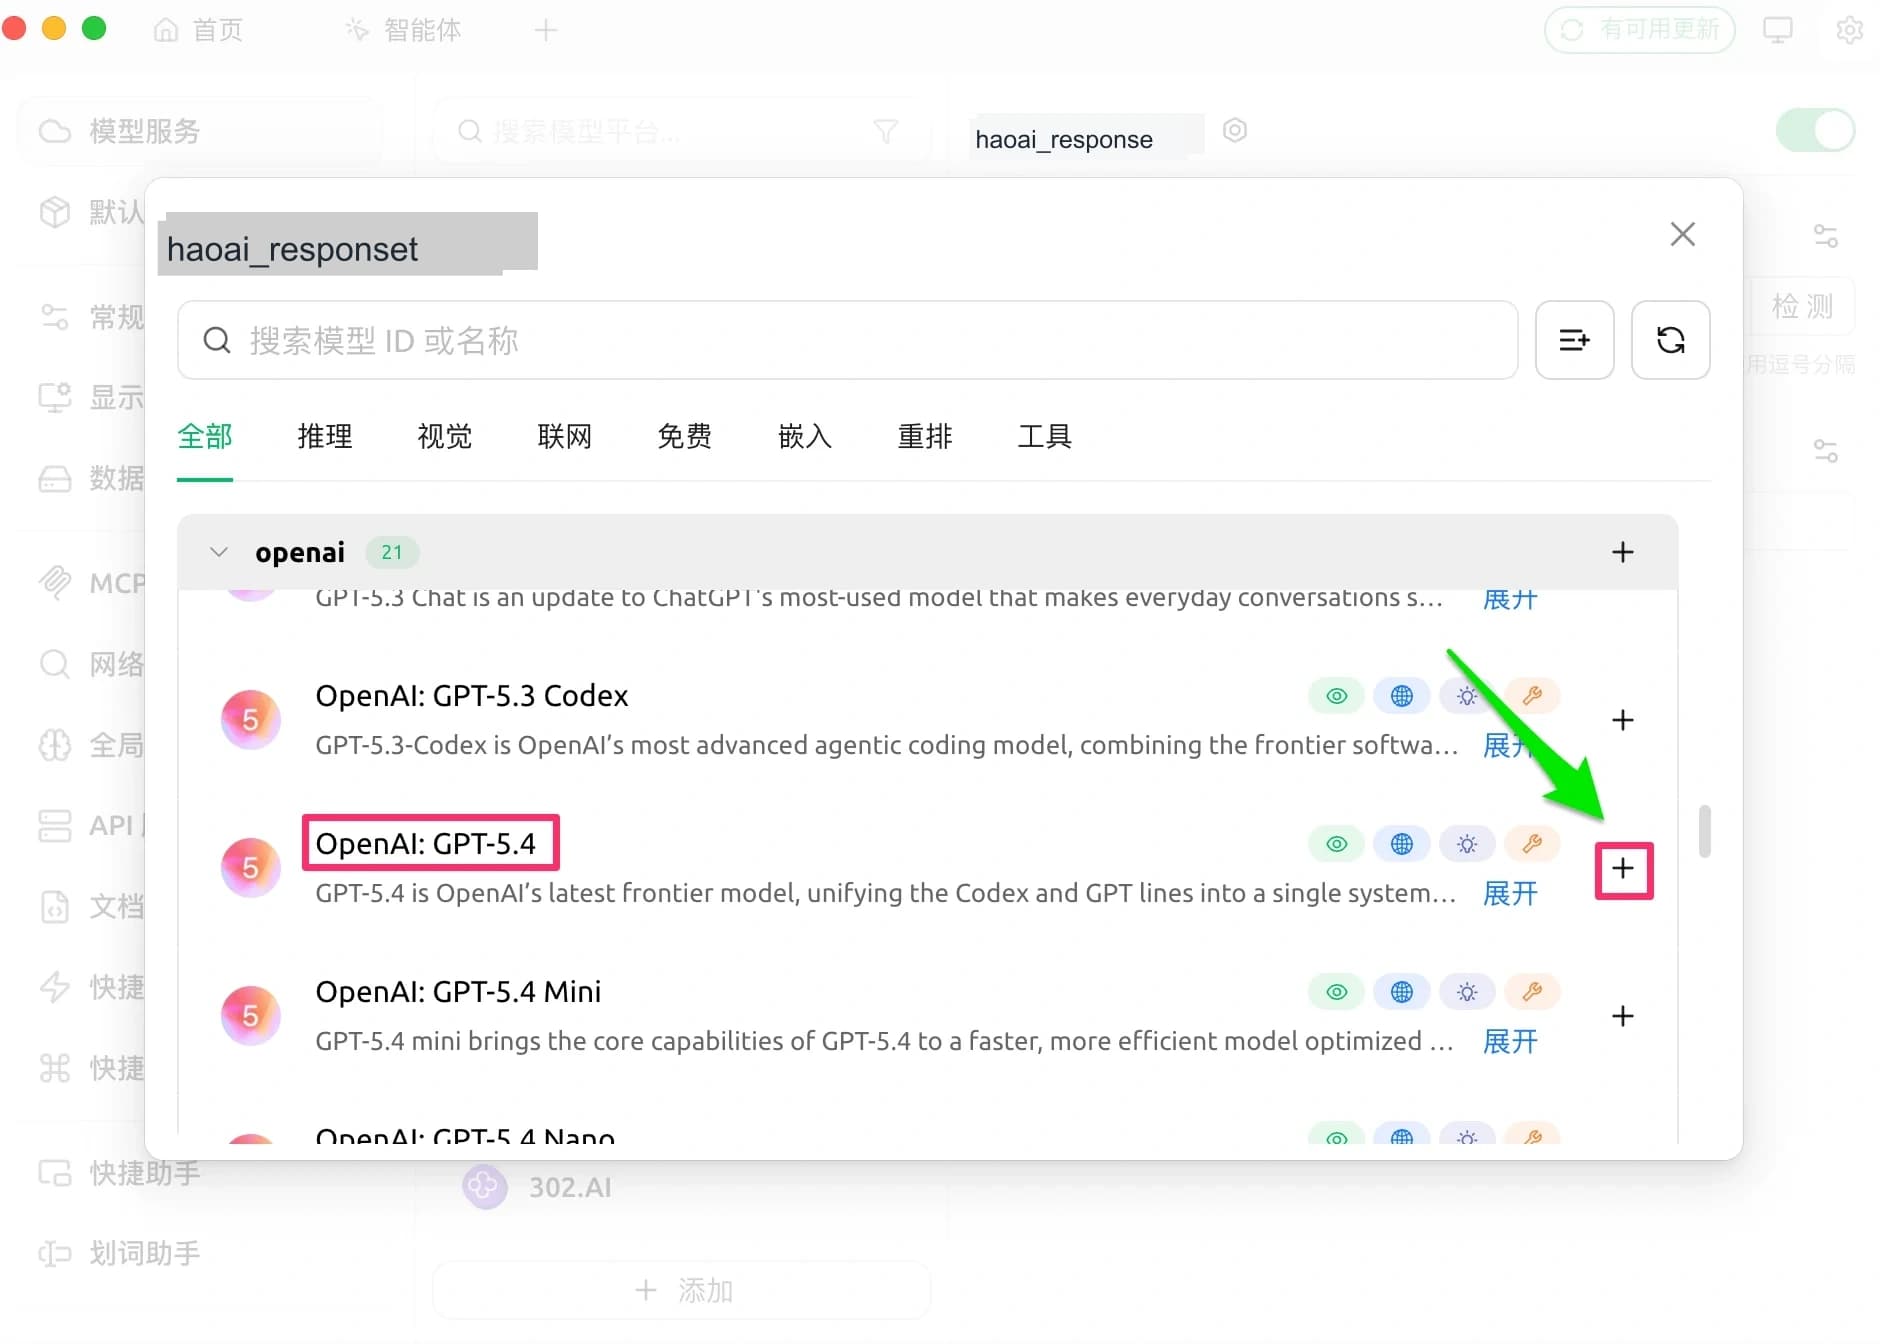Add all models in openai group
The width and height of the screenshot is (1880, 1344).
(1623, 552)
